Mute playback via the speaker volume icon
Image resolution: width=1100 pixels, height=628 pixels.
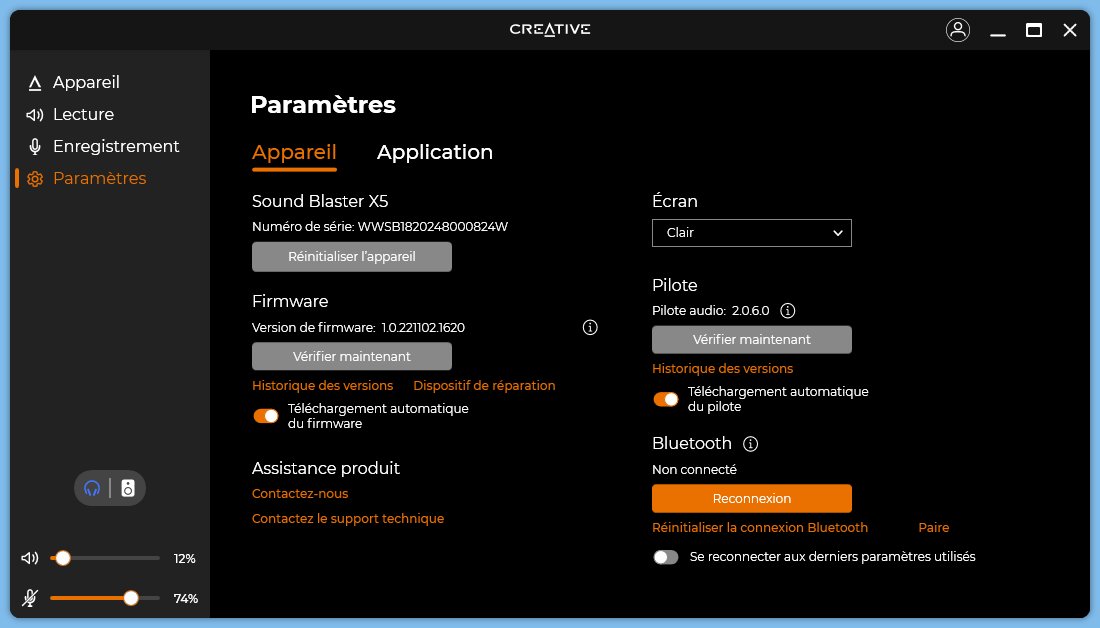click(30, 558)
